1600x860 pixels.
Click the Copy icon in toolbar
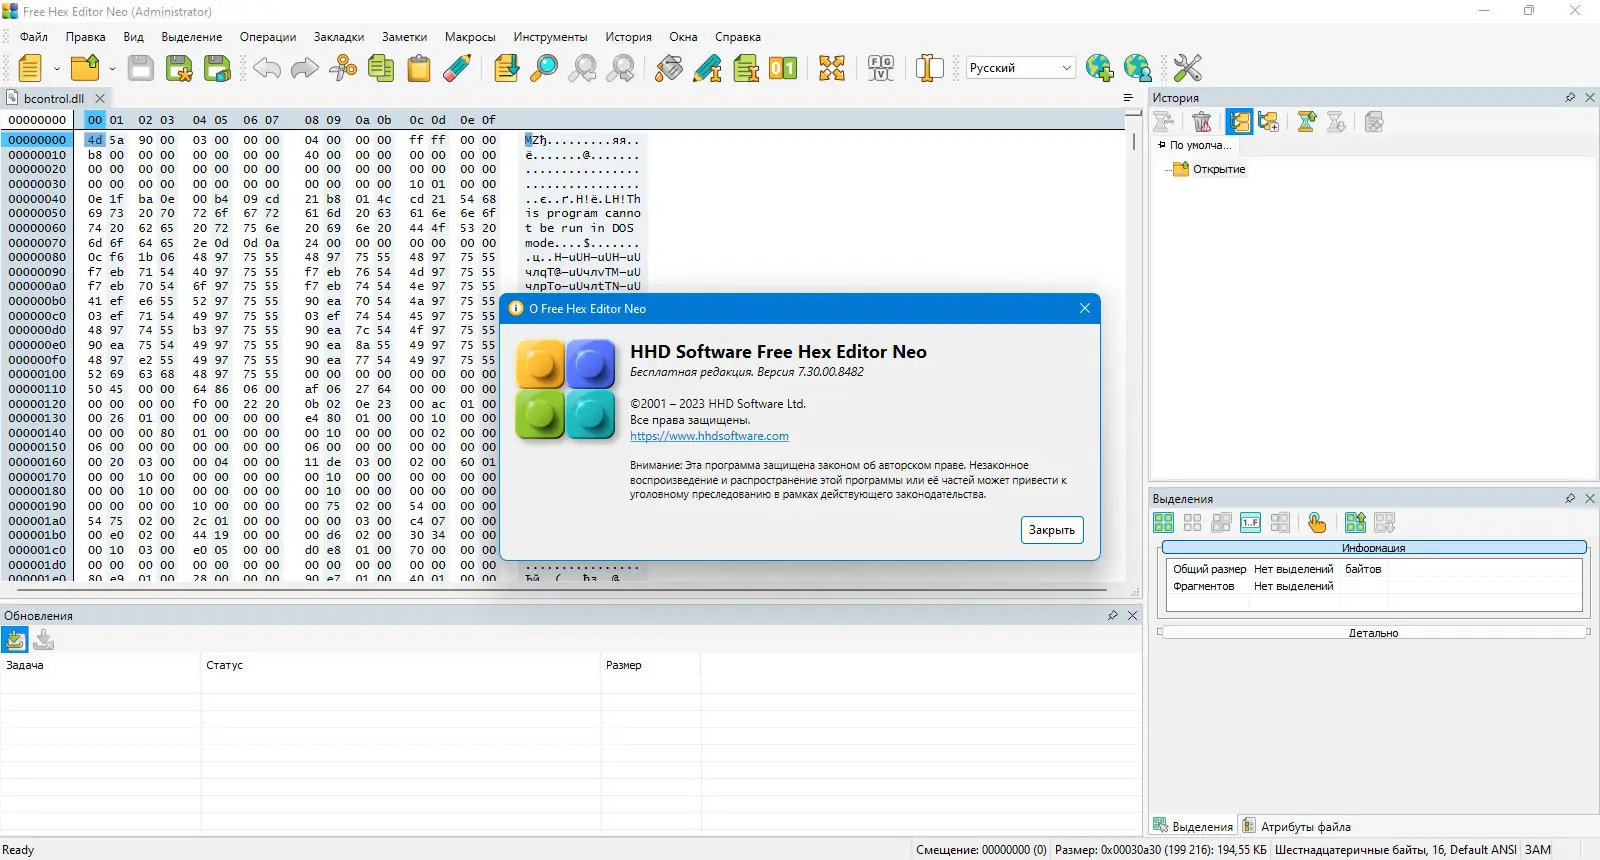click(381, 68)
